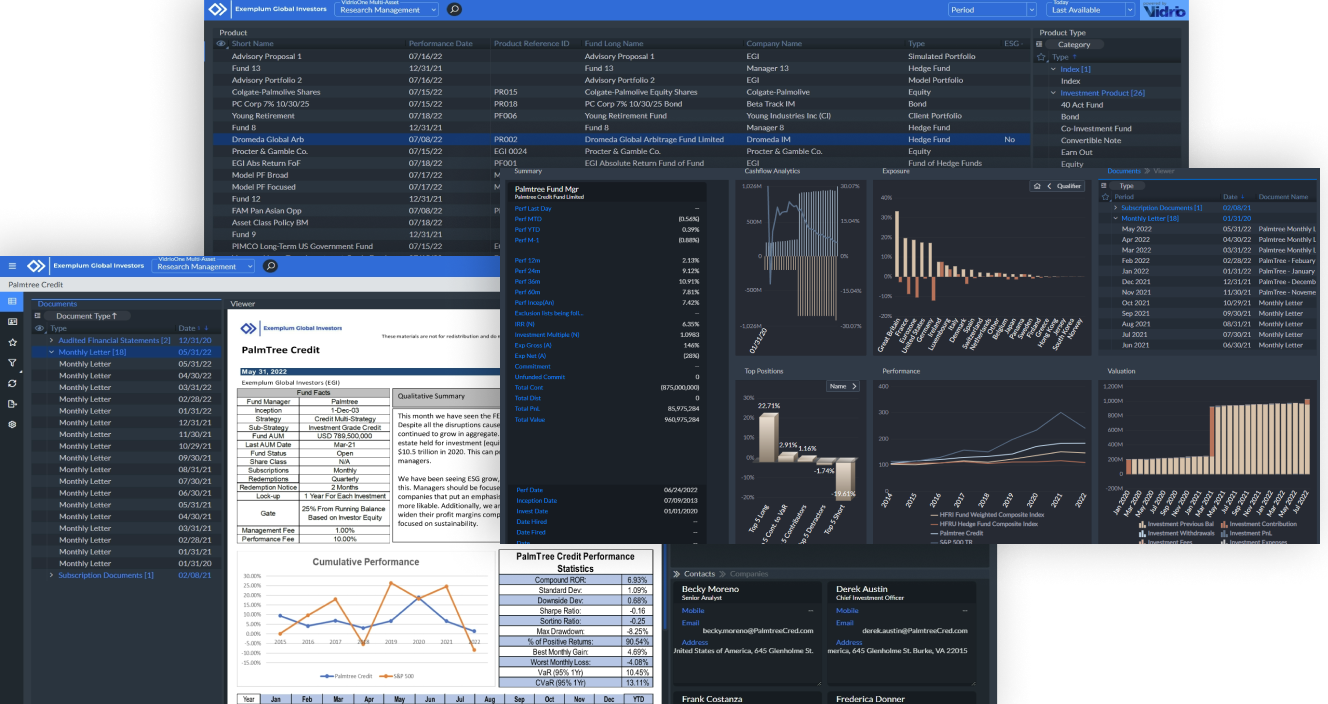Click Vidrio logo in top window
1328x704 pixels.
(1163, 10)
